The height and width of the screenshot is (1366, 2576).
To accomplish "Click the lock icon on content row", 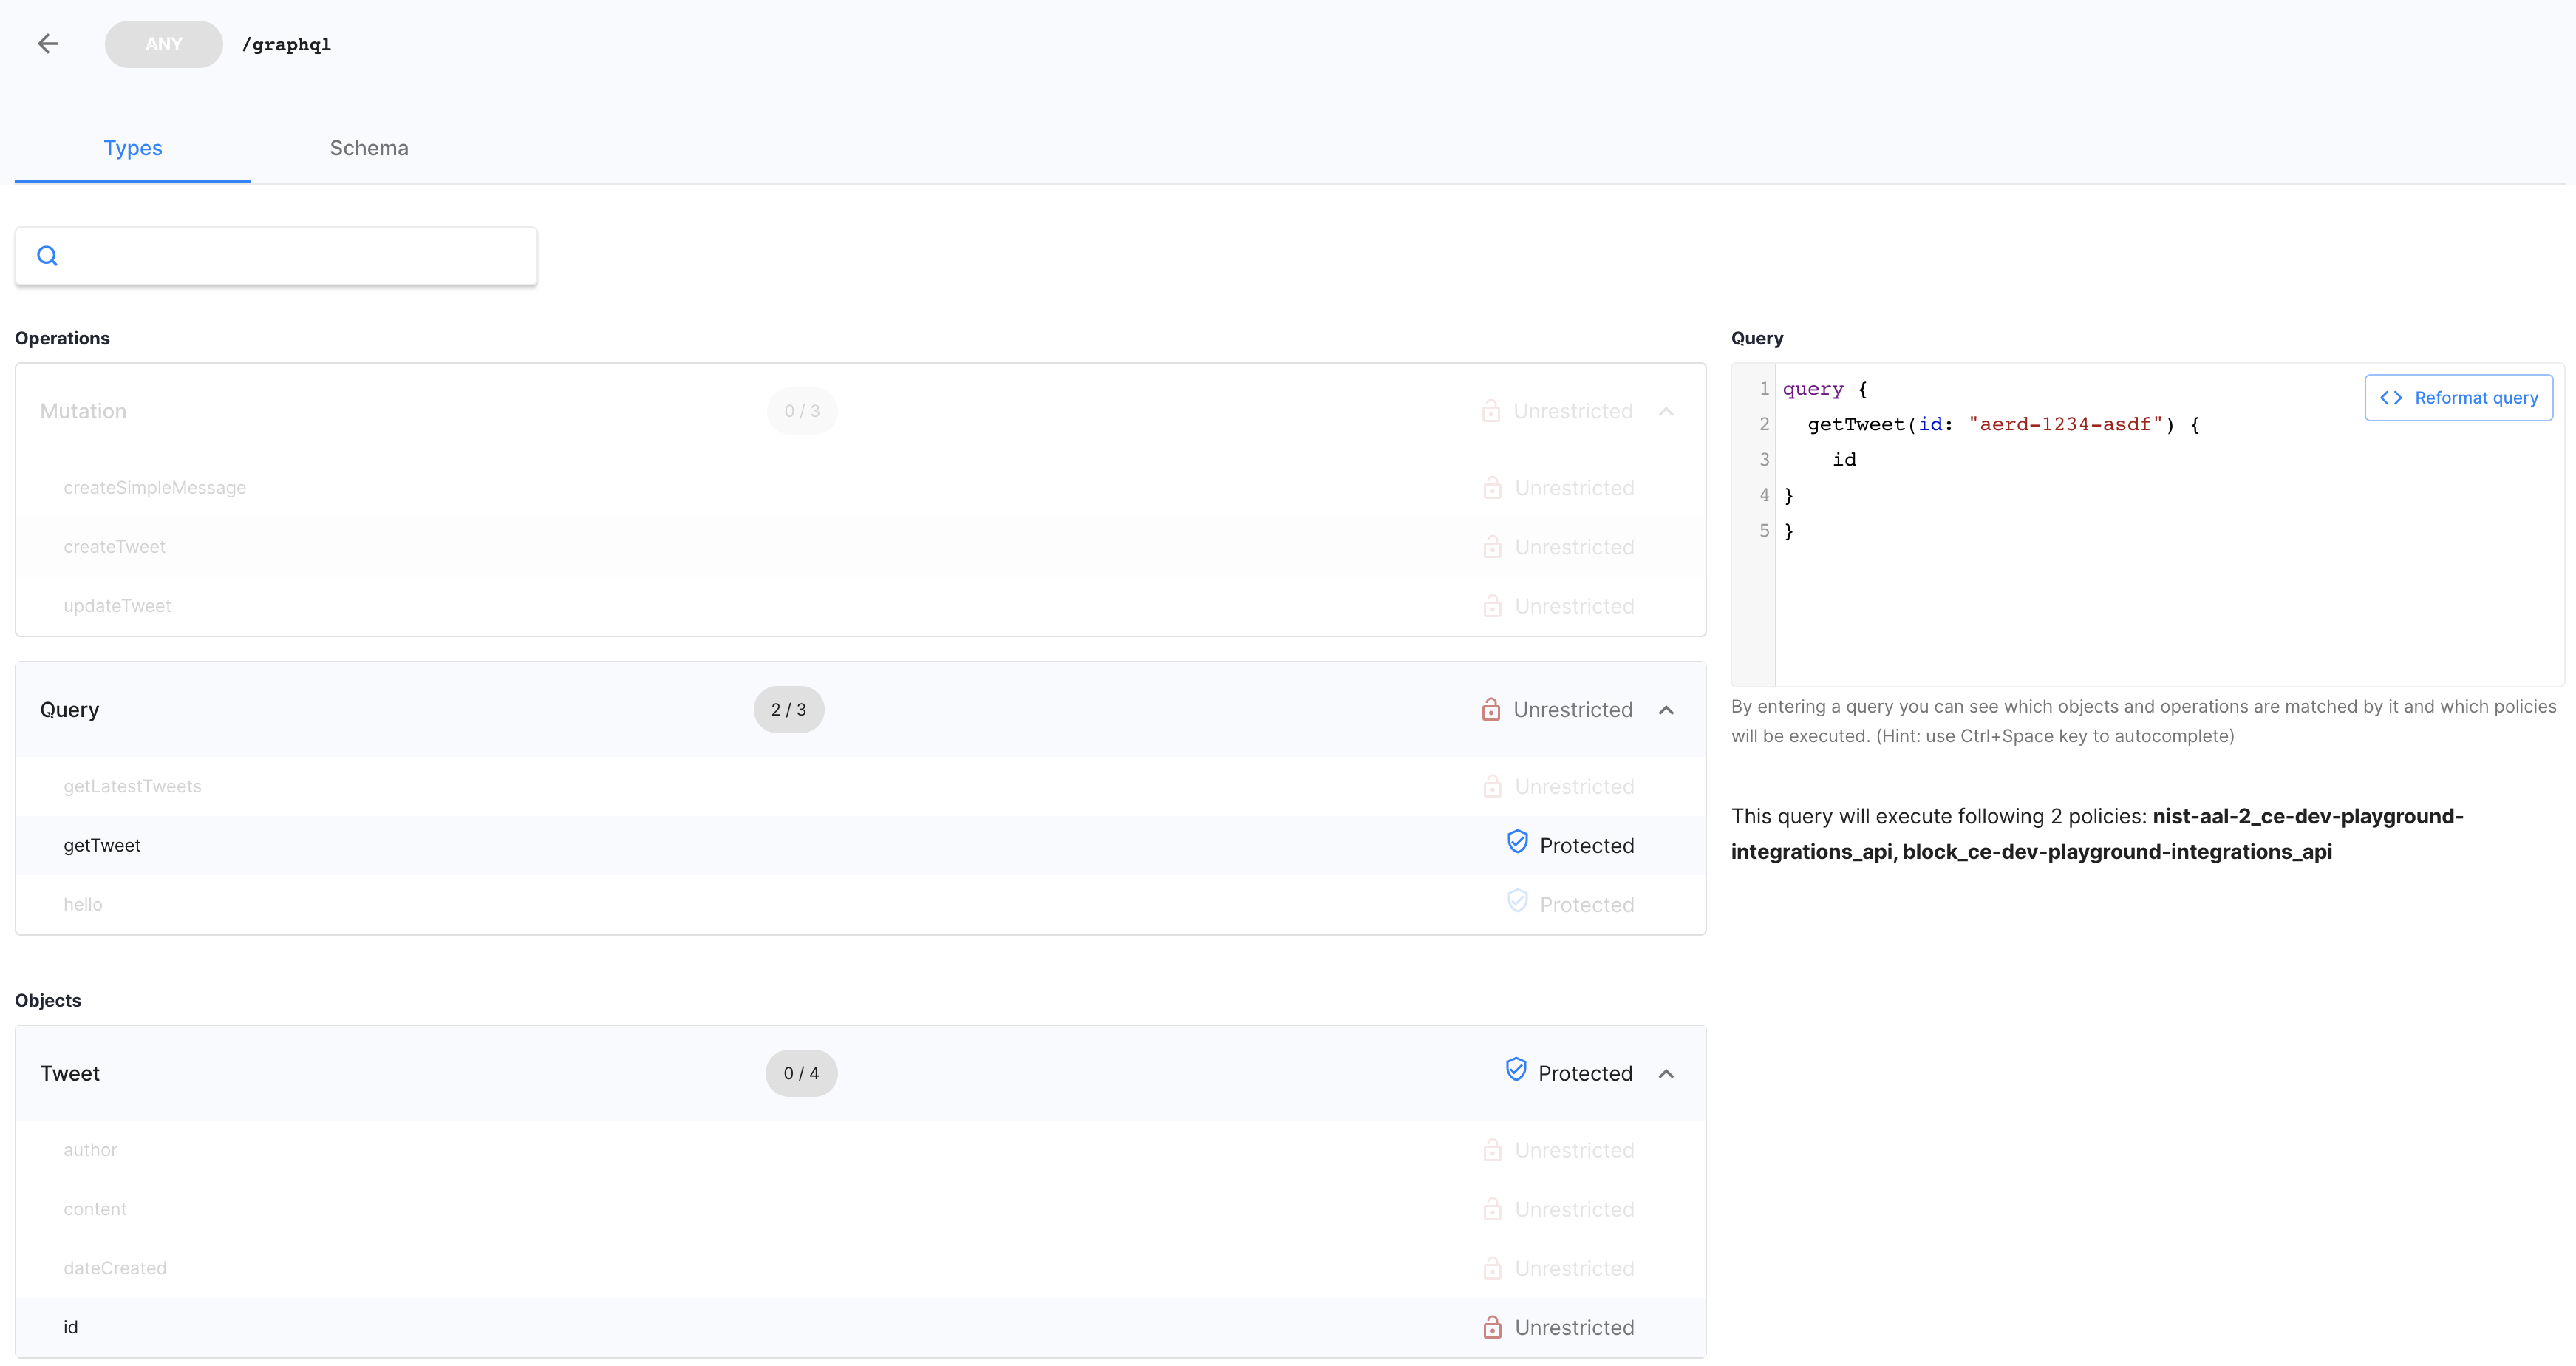I will coord(1492,1209).
